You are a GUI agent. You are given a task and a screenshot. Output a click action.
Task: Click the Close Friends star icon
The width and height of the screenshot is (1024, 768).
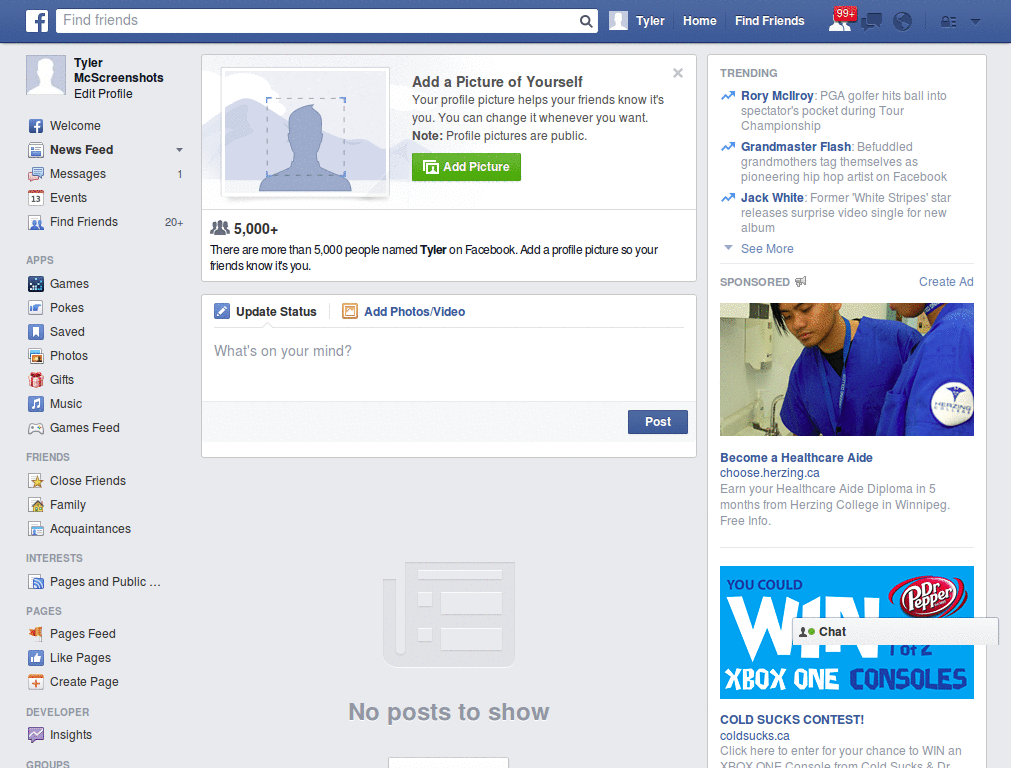(x=36, y=481)
